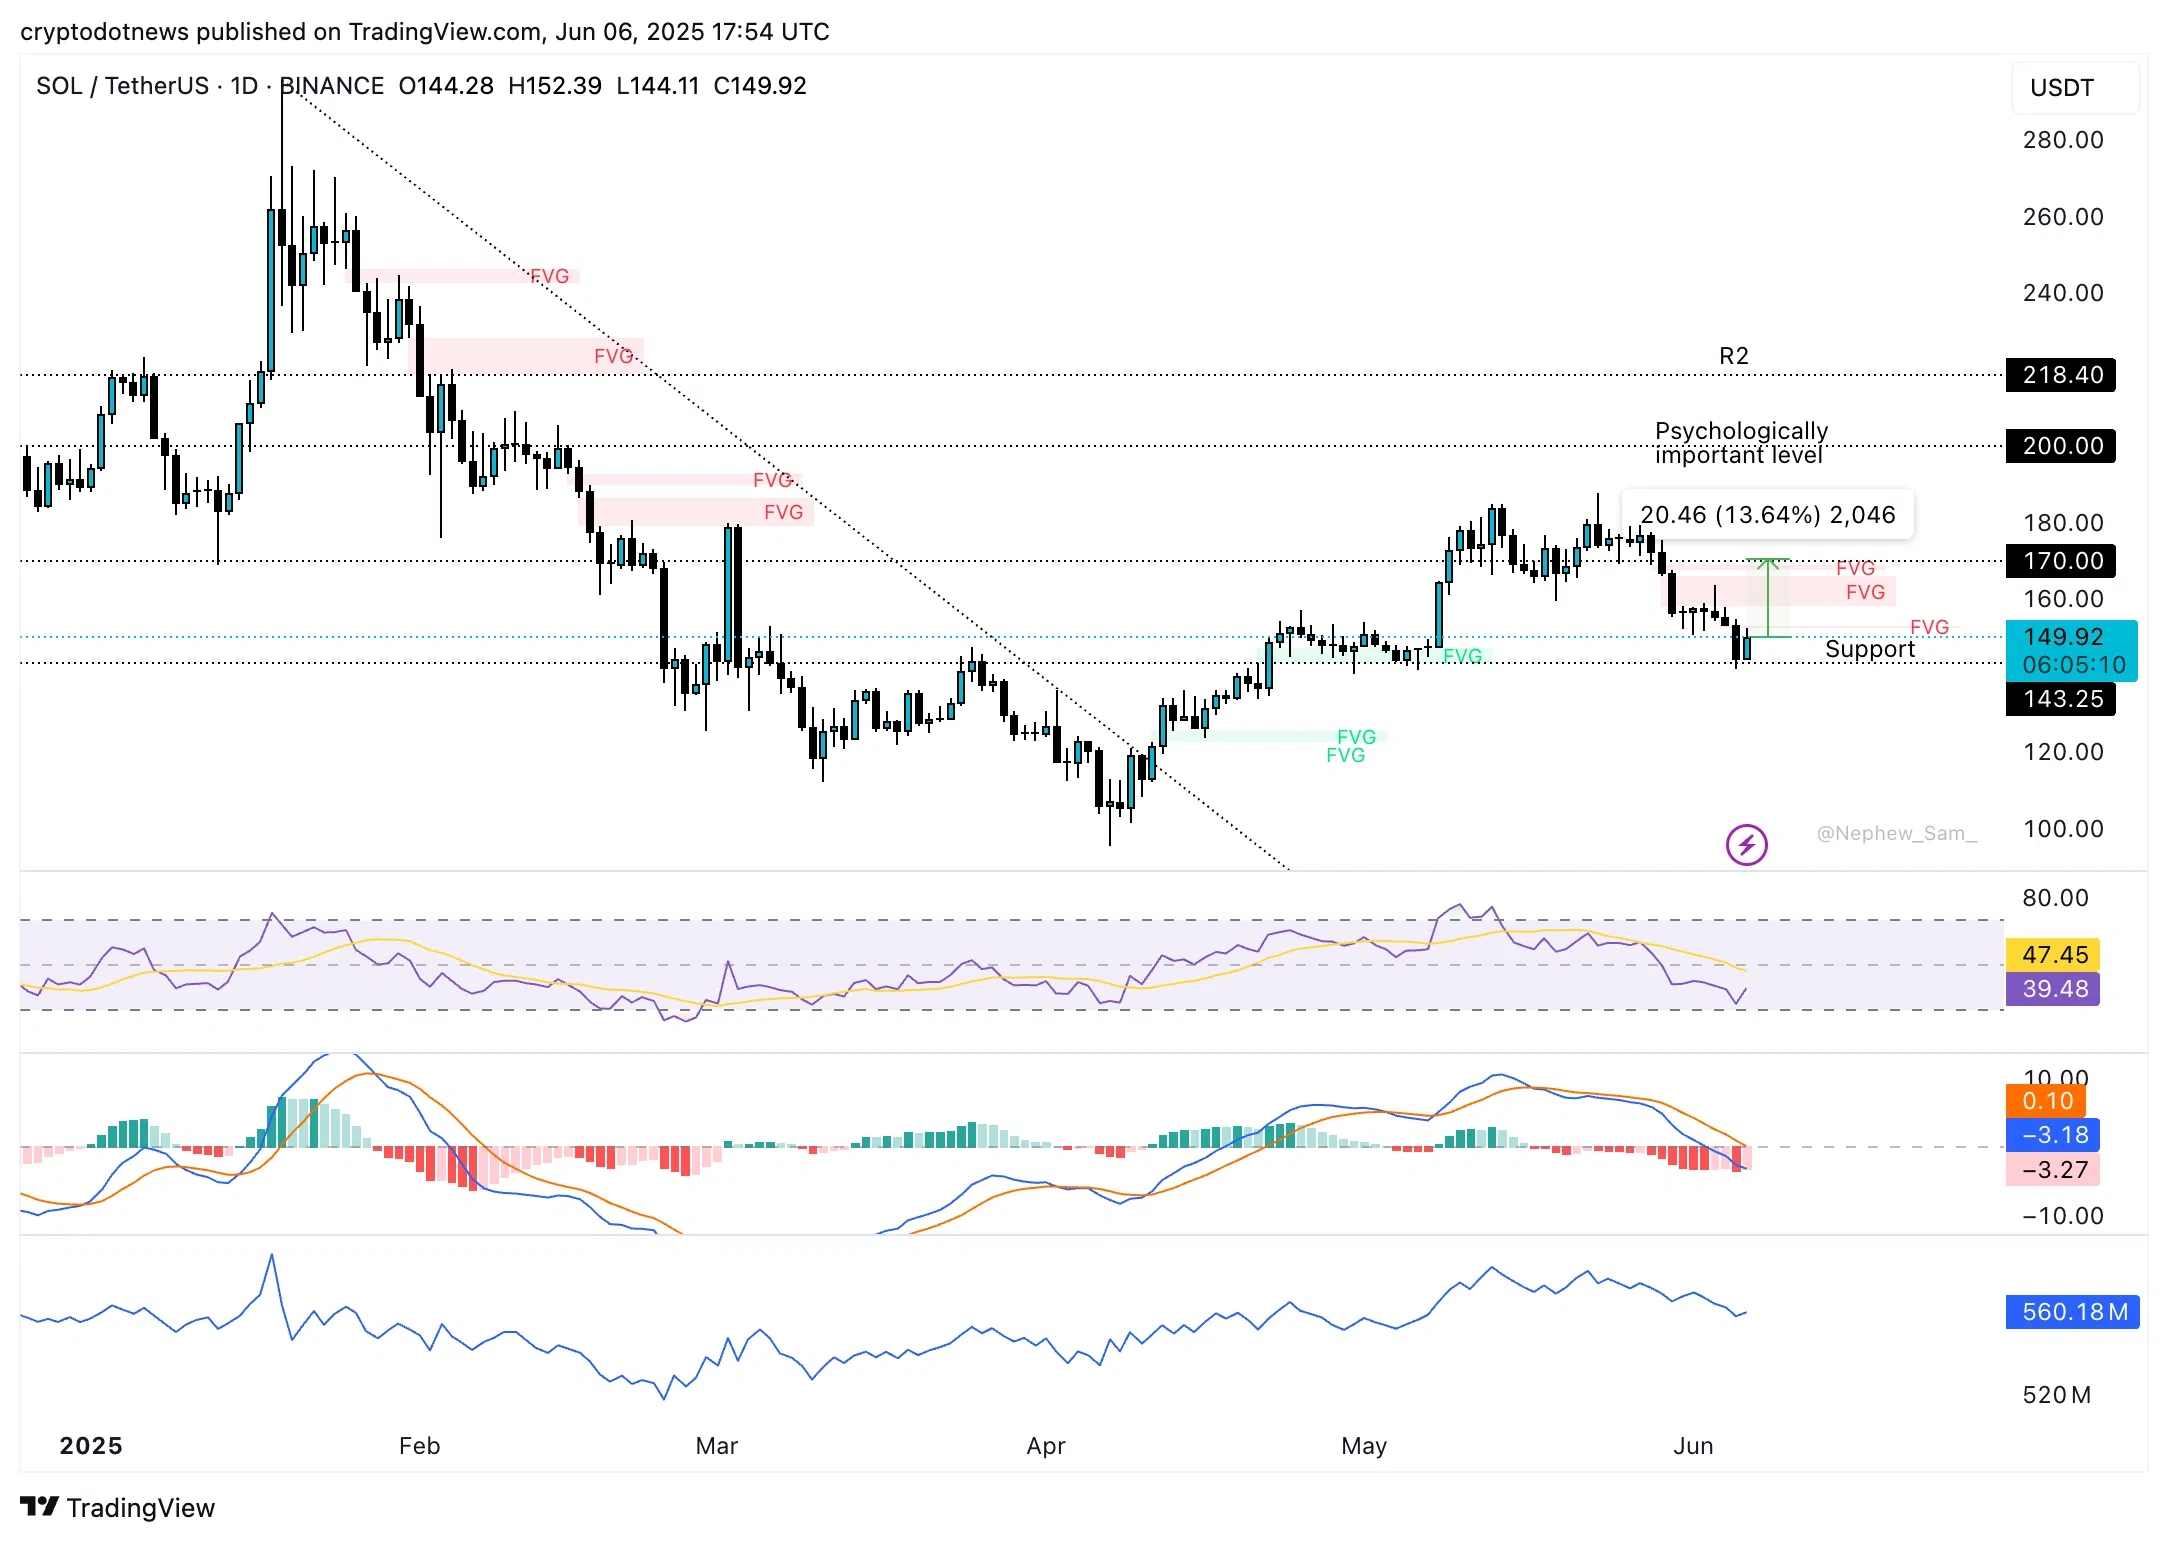This screenshot has width=2168, height=1542.
Task: Click the 218.40 R2 price label
Action: [x=2060, y=375]
